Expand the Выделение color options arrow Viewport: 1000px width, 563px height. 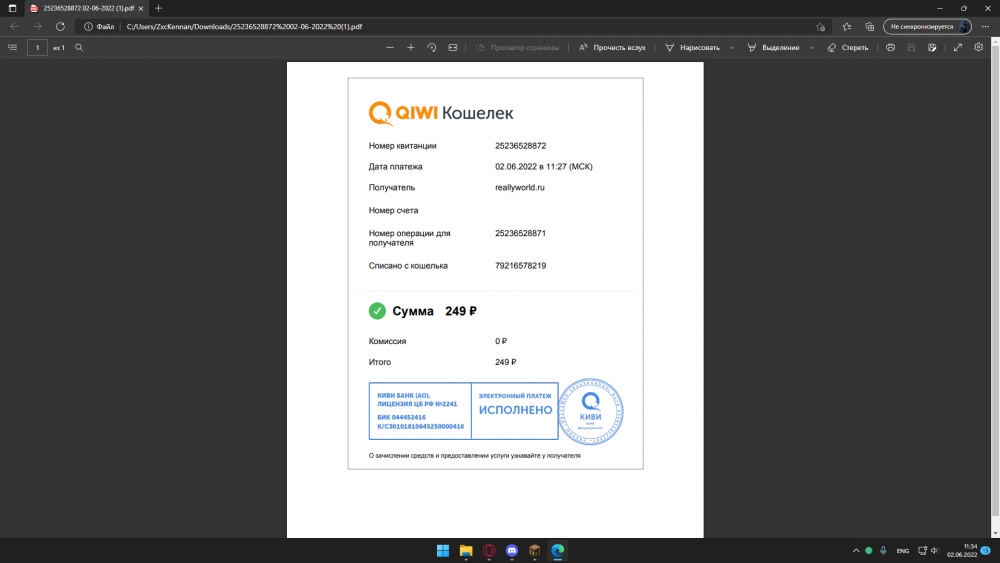(x=812, y=48)
